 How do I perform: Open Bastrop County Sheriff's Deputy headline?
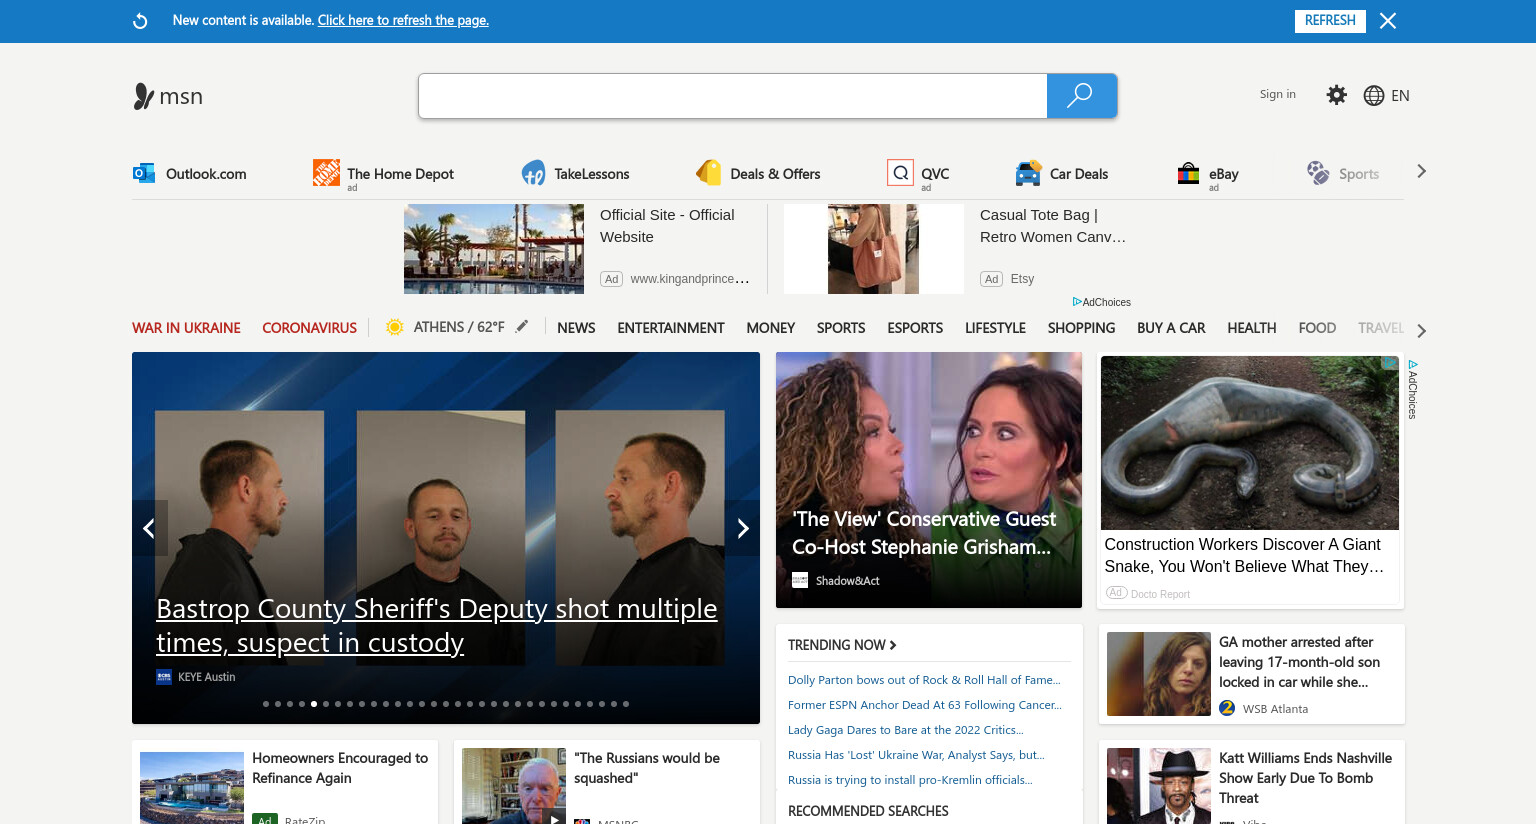point(437,625)
